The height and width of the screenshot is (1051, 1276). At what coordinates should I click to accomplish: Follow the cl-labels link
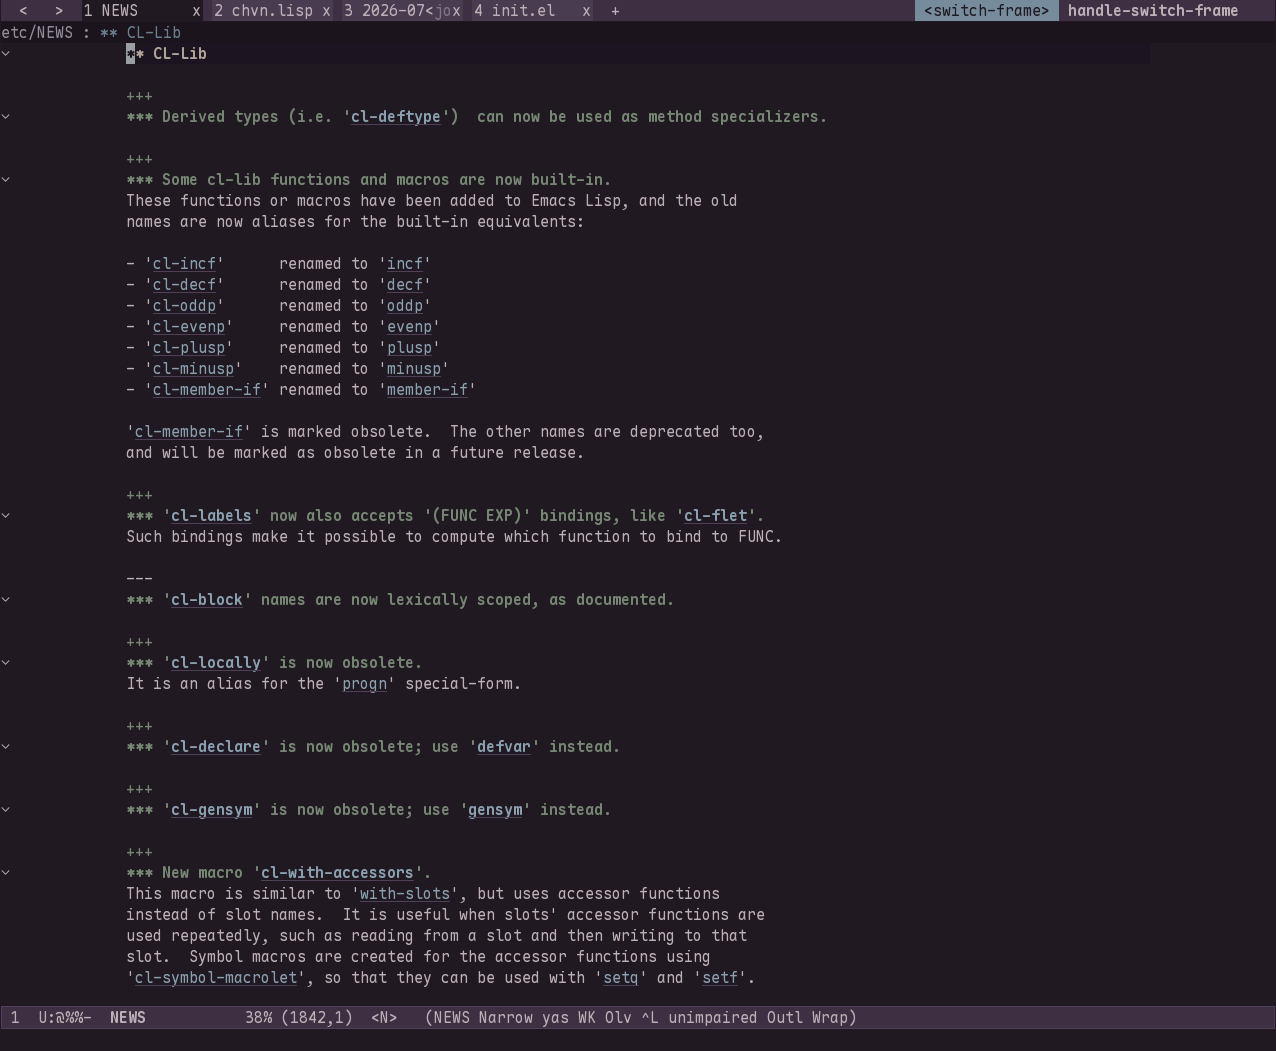coord(211,516)
